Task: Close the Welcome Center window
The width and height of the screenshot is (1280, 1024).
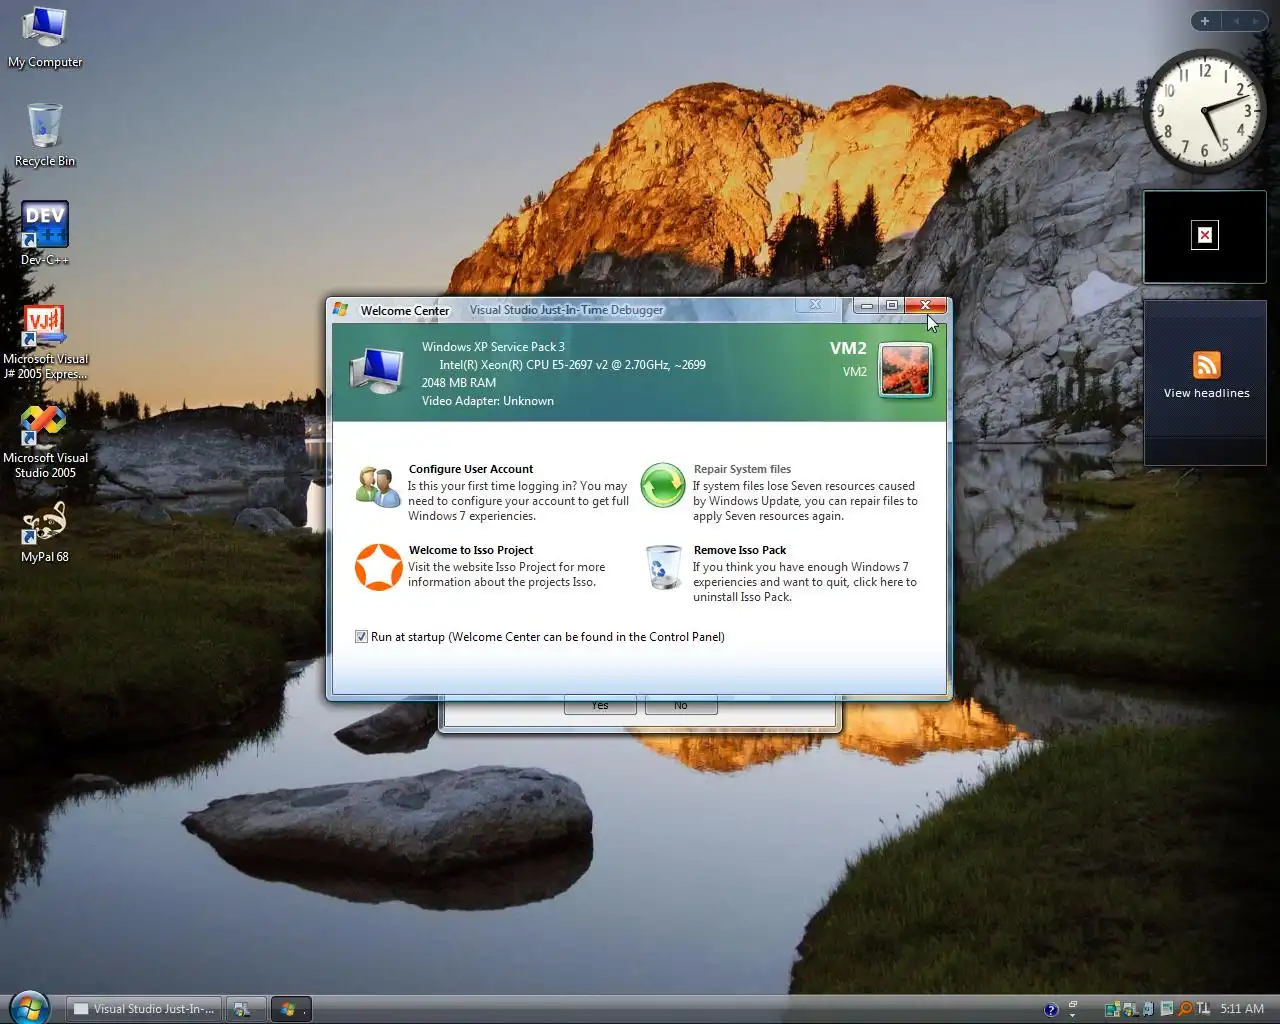Action: tap(925, 305)
